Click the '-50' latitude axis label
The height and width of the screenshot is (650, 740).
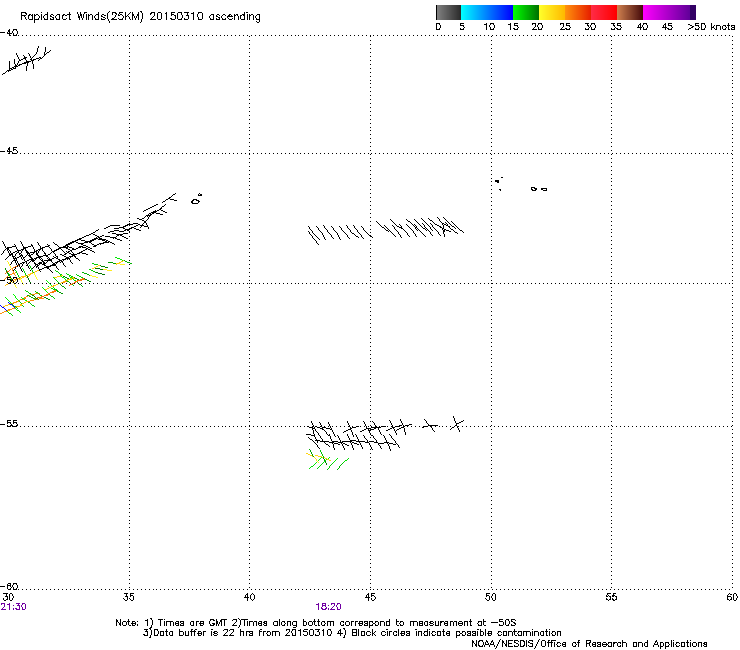coord(9,280)
